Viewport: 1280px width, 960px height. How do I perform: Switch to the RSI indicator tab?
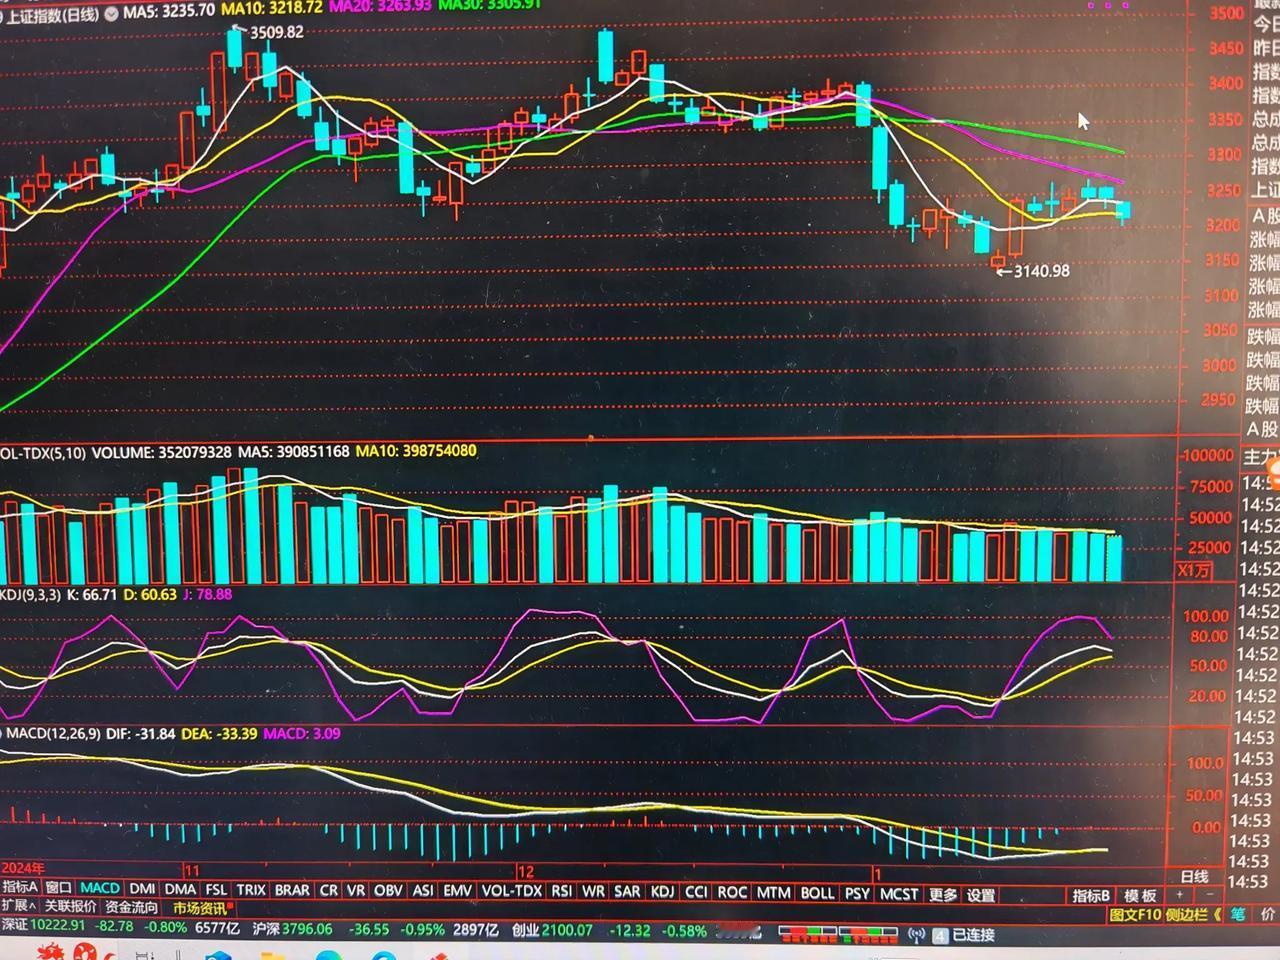pos(562,891)
